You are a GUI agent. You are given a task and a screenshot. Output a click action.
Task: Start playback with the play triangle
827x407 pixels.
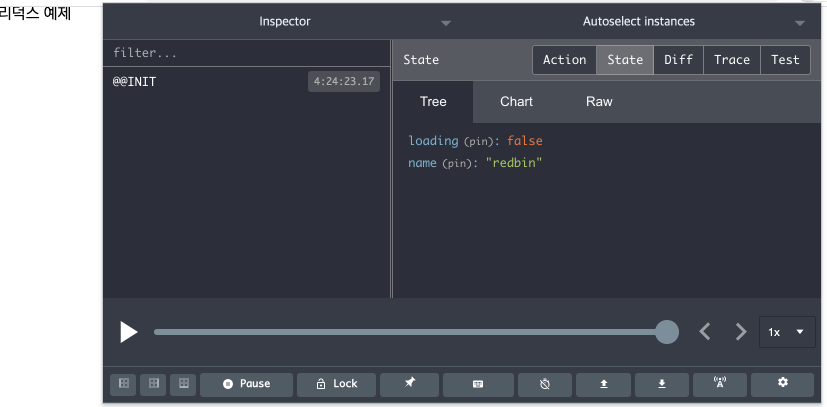pos(128,332)
